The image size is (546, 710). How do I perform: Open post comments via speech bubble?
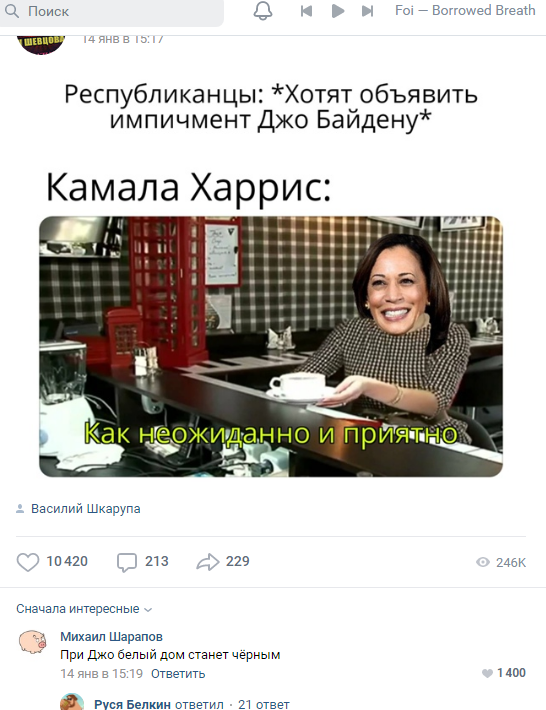127,562
